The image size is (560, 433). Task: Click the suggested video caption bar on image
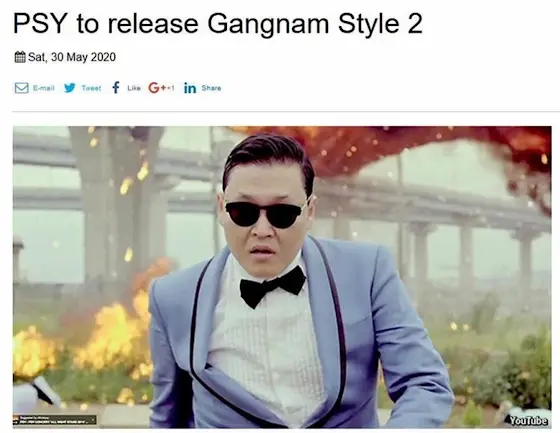pyautogui.click(x=55, y=420)
